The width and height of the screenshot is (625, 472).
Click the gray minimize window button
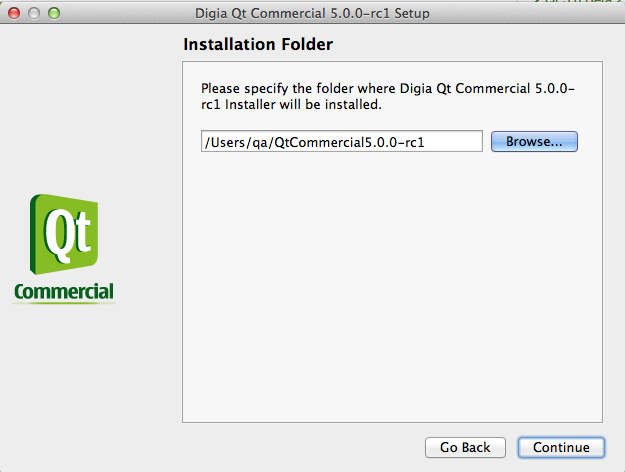[x=34, y=13]
